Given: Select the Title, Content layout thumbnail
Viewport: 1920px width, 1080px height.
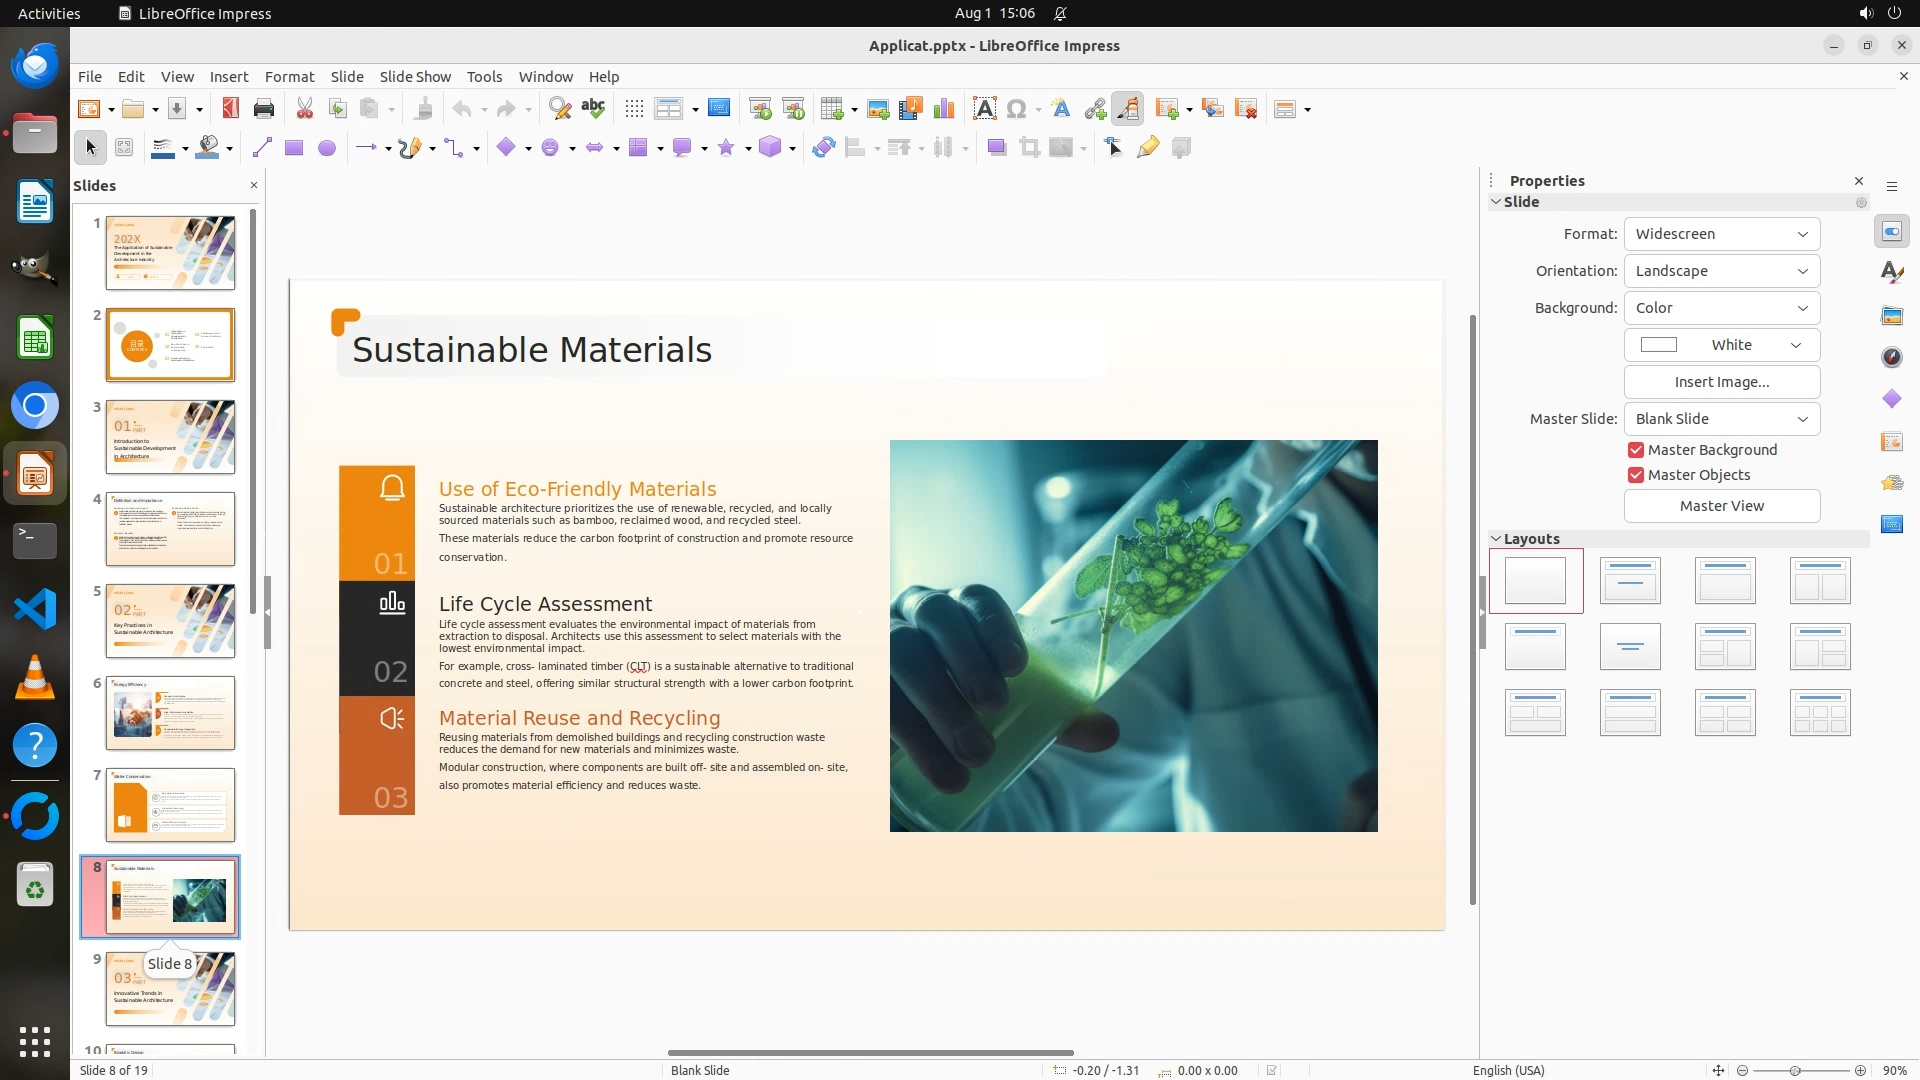Looking at the screenshot, I should click(1725, 581).
